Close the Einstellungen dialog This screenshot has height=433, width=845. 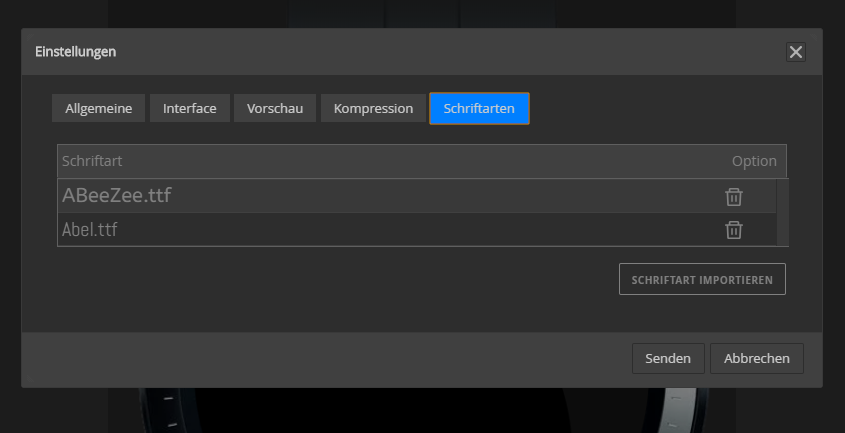(x=796, y=52)
